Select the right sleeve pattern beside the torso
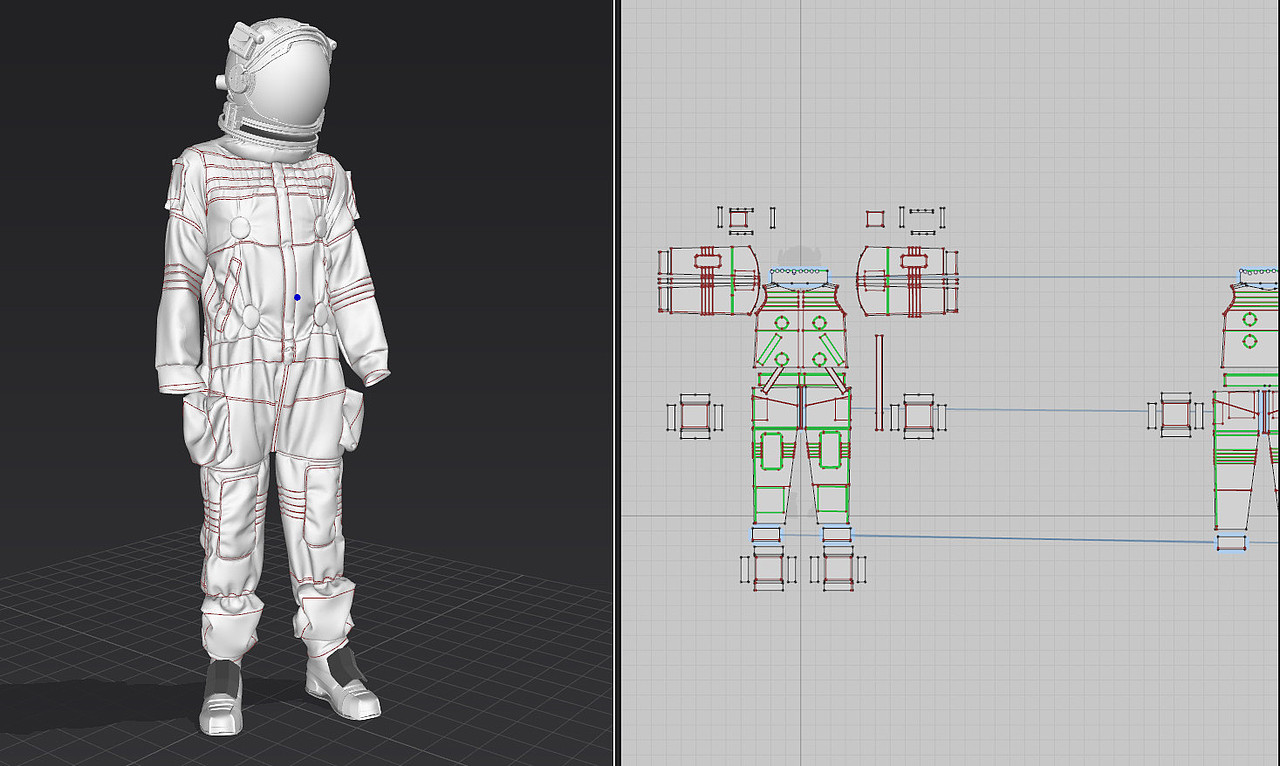1280x766 pixels. 907,280
